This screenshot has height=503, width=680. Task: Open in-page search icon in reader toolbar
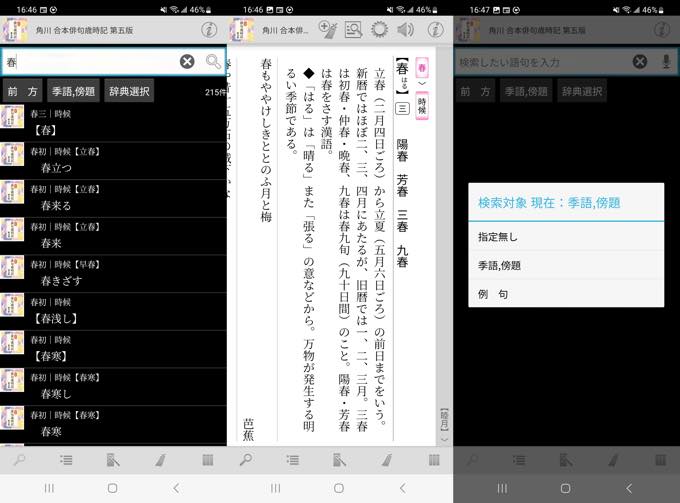tap(353, 29)
